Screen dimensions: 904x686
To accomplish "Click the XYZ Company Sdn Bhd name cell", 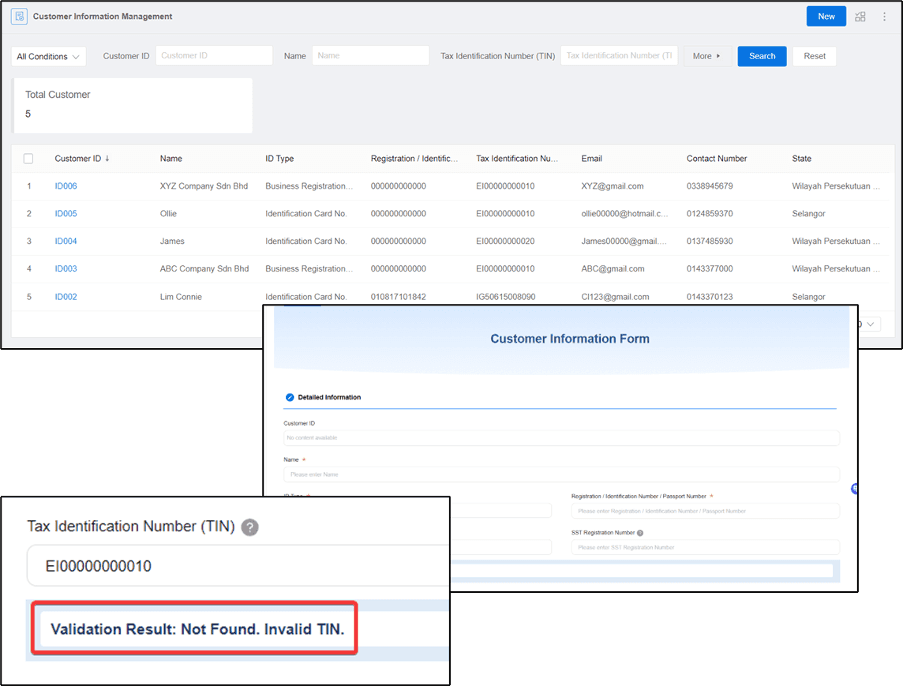I will tap(204, 186).
